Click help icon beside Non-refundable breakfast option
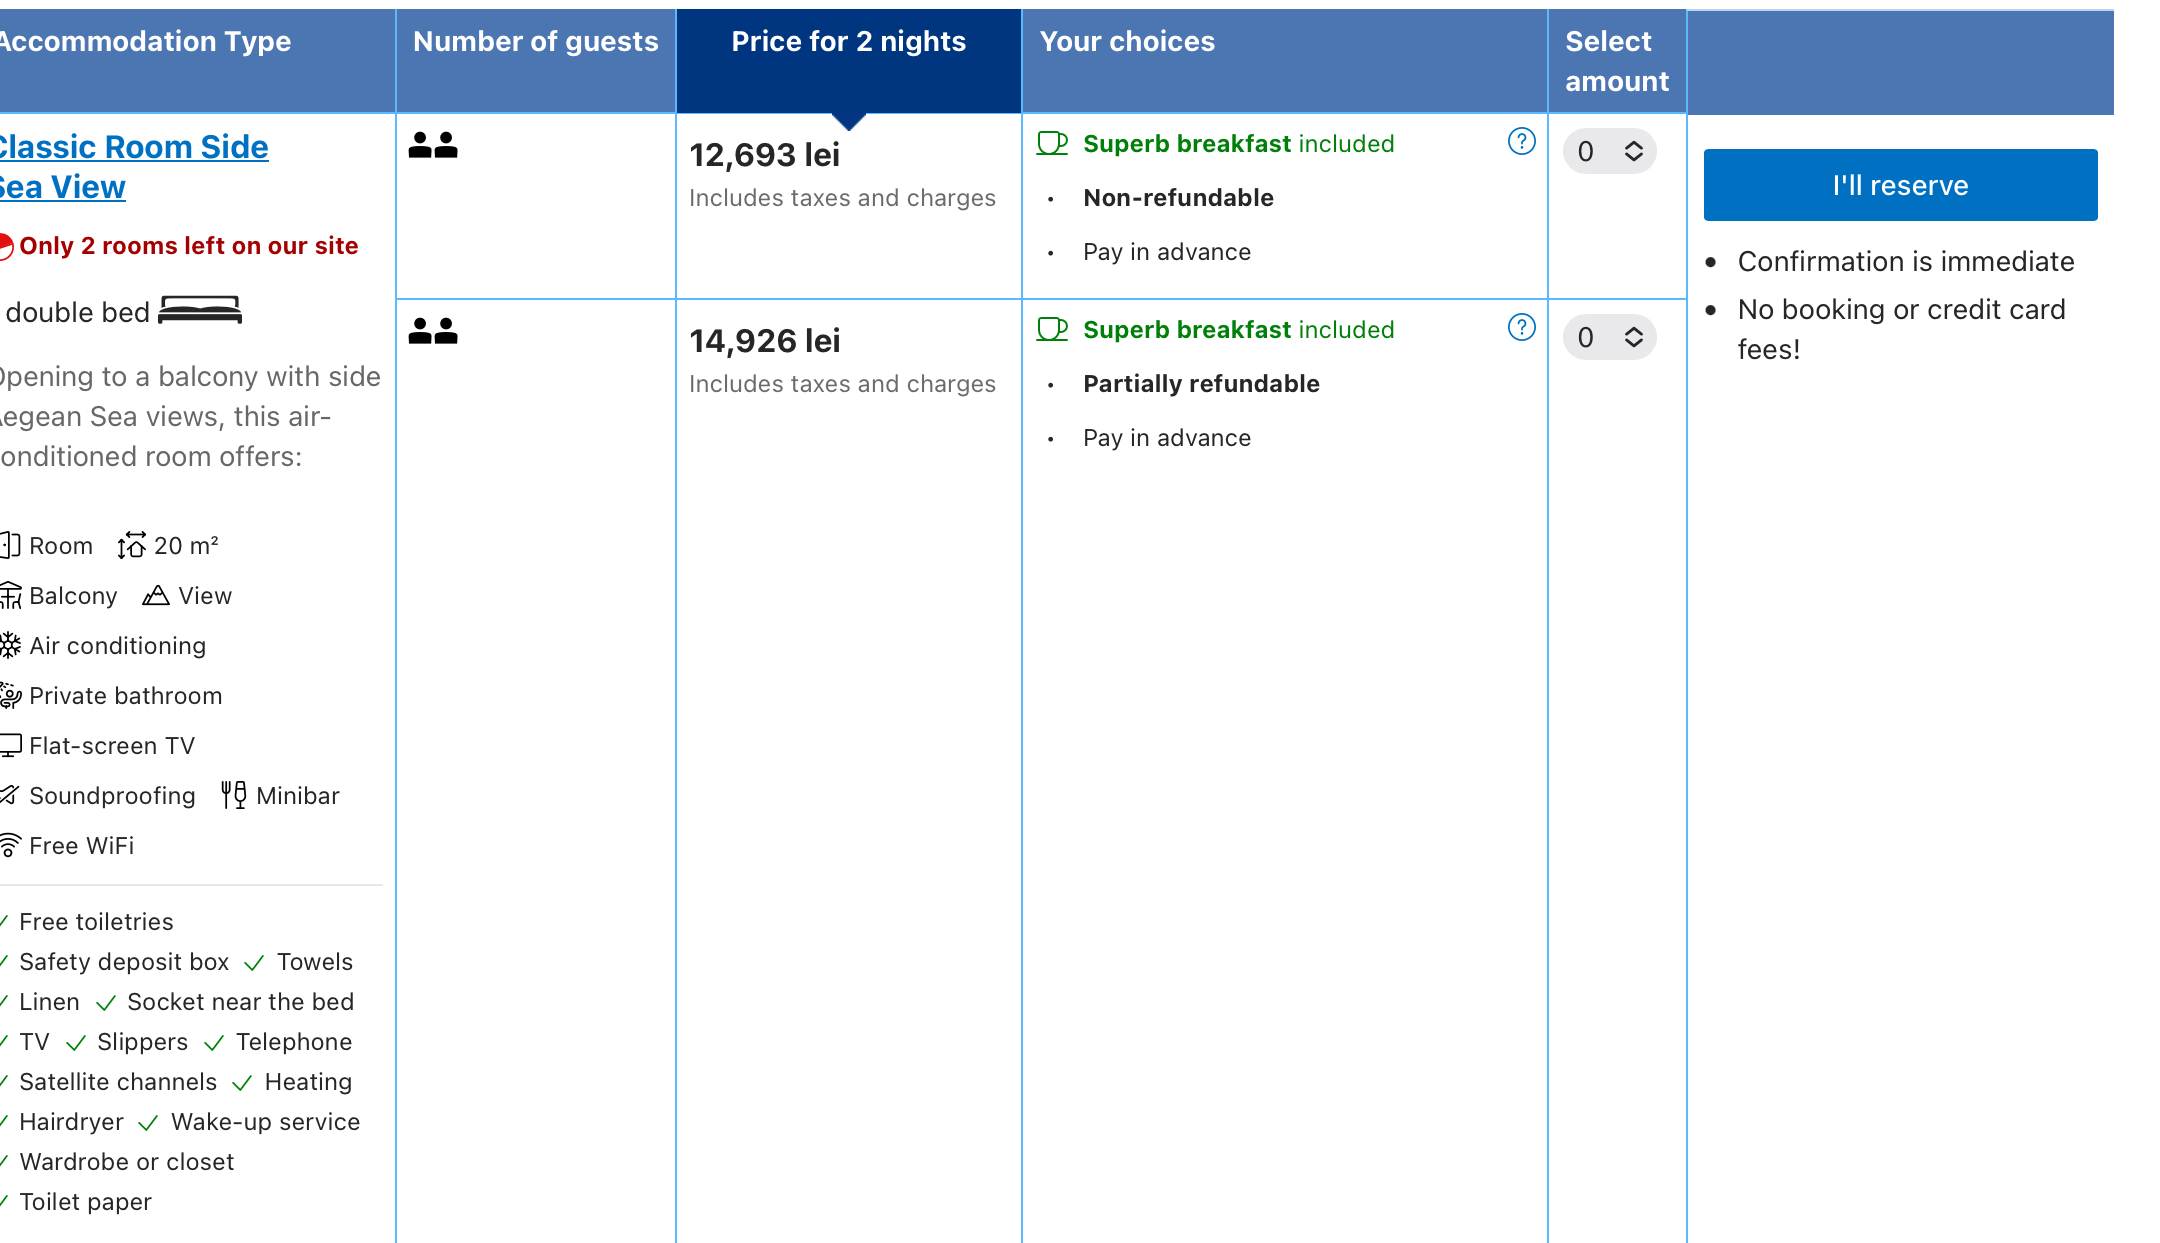The width and height of the screenshot is (2160, 1243). [x=1521, y=142]
